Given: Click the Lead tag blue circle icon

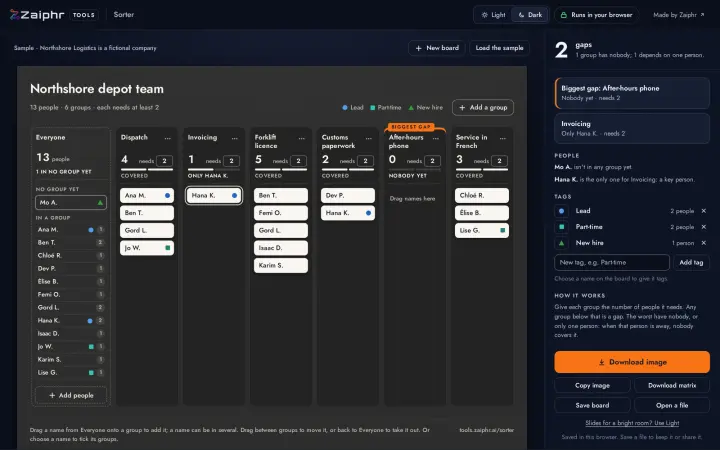Looking at the screenshot, I should (561, 211).
